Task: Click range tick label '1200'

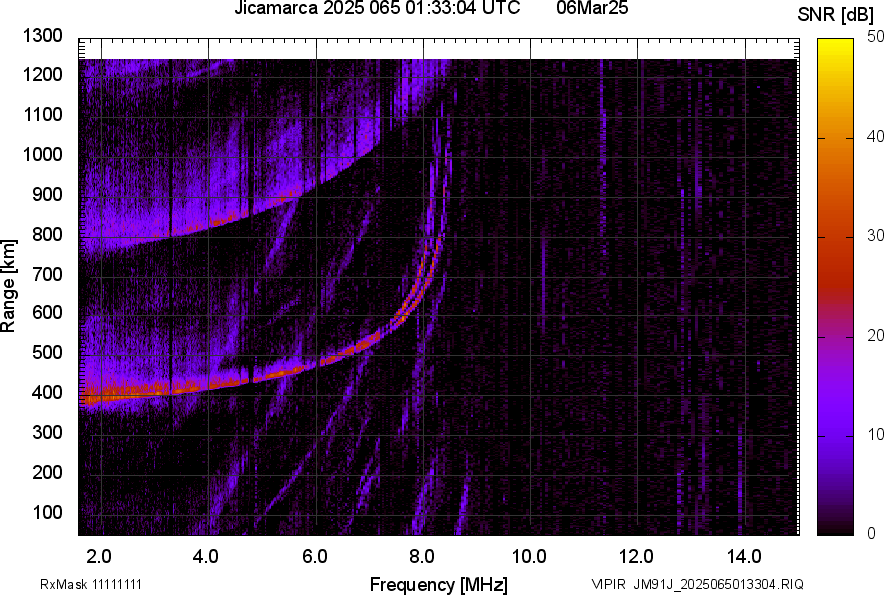Action: pyautogui.click(x=42, y=74)
